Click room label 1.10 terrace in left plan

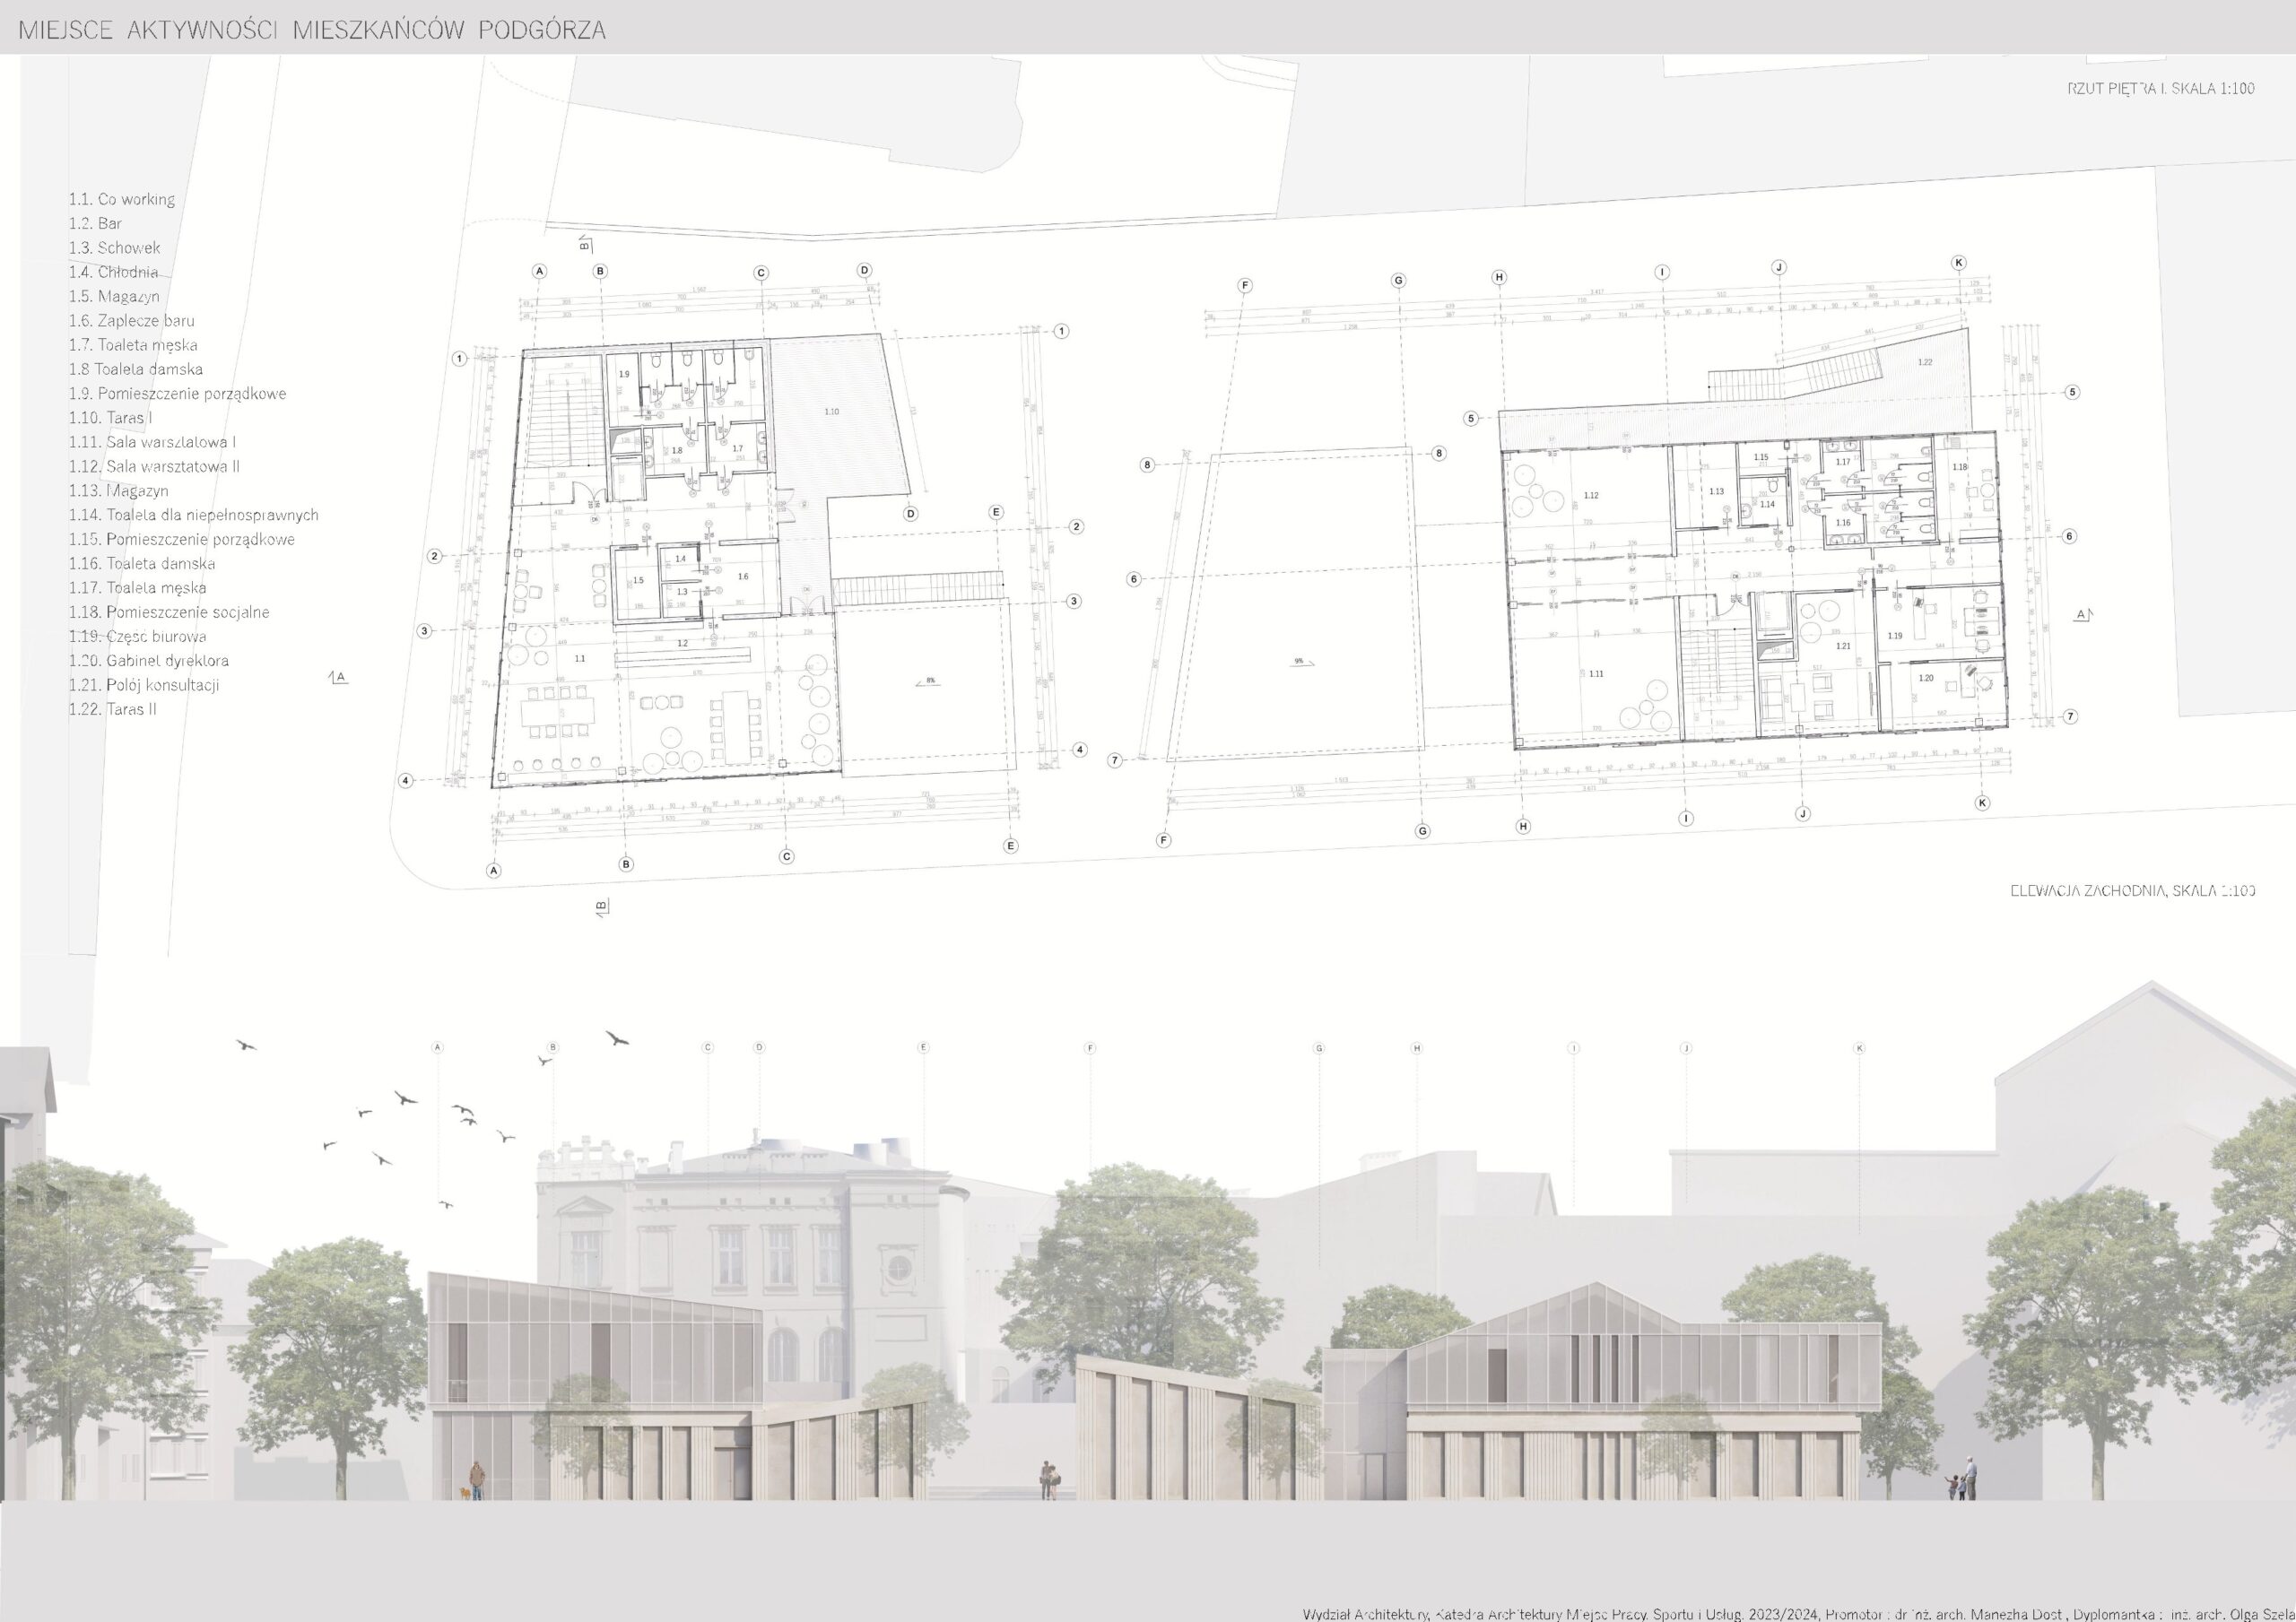tap(832, 411)
